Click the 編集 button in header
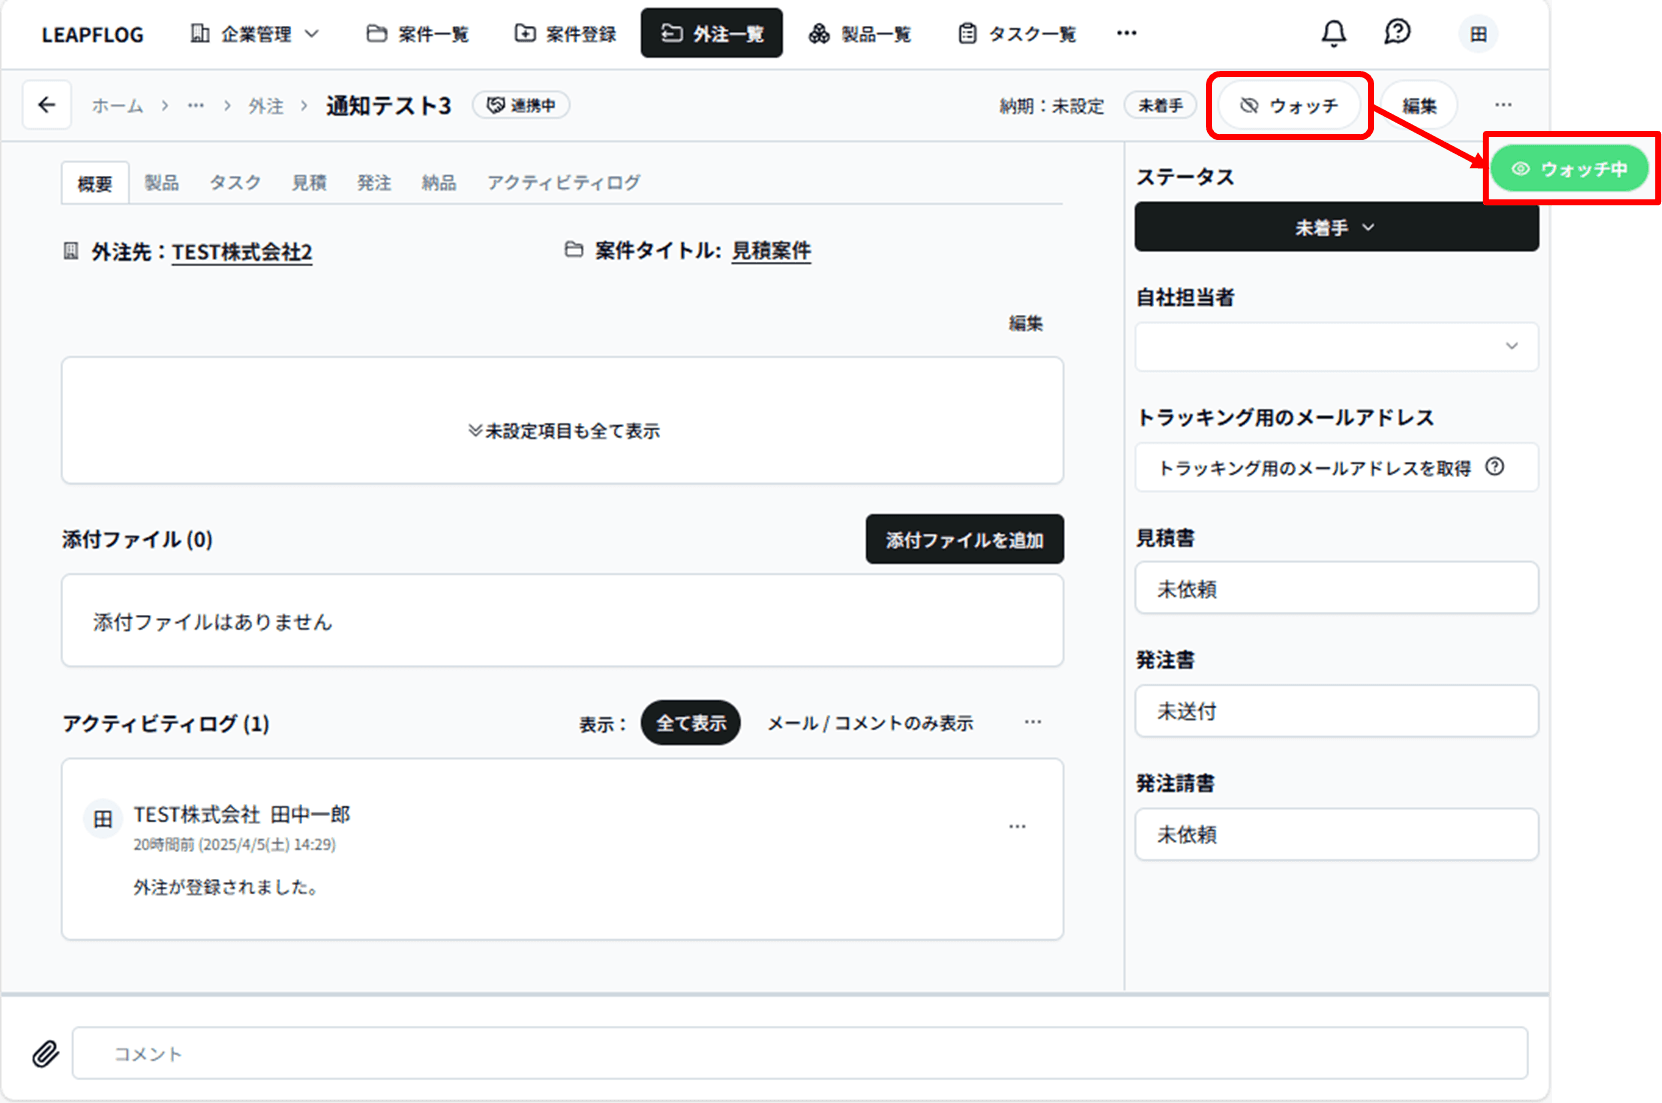 tap(1419, 105)
